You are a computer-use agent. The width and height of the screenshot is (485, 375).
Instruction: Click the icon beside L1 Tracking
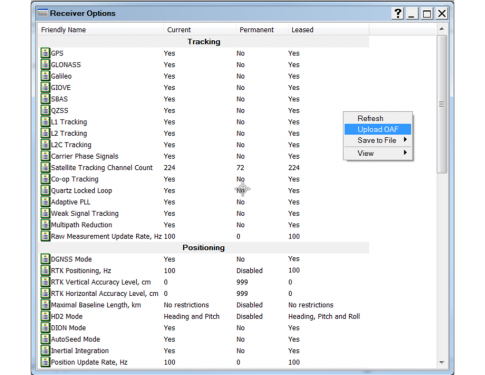tap(45, 122)
